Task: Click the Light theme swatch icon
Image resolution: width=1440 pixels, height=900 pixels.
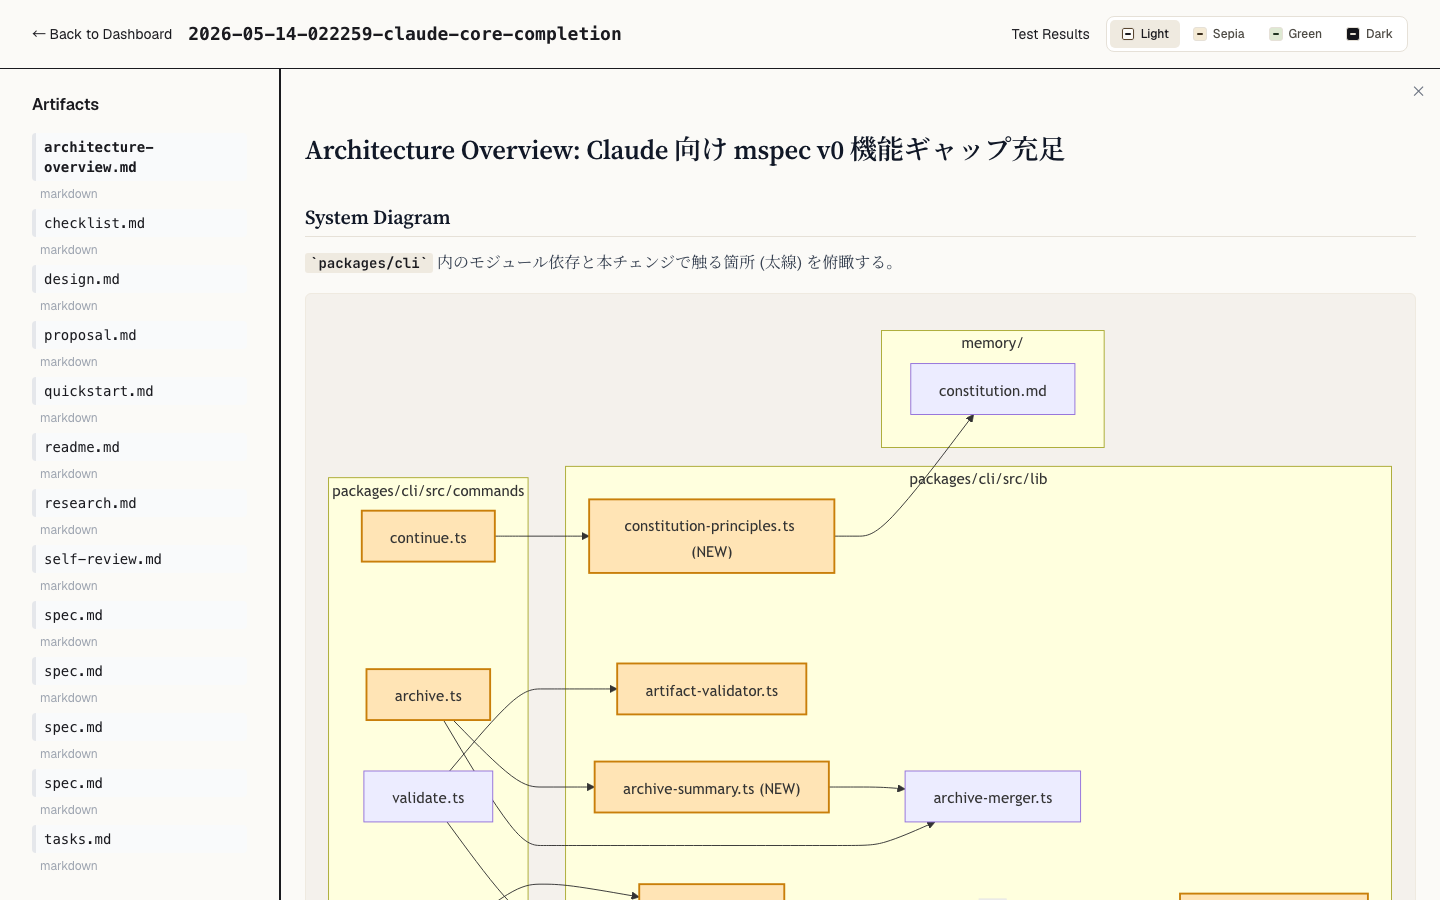Action: coord(1128,34)
